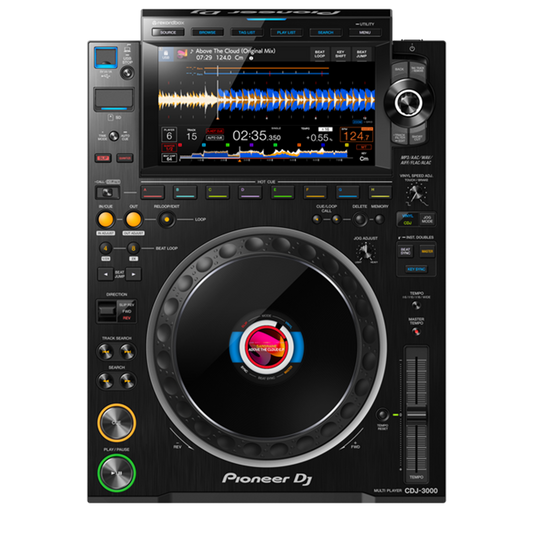533x533 pixels.
Task: Click the power icon at top right
Action: (x=412, y=48)
